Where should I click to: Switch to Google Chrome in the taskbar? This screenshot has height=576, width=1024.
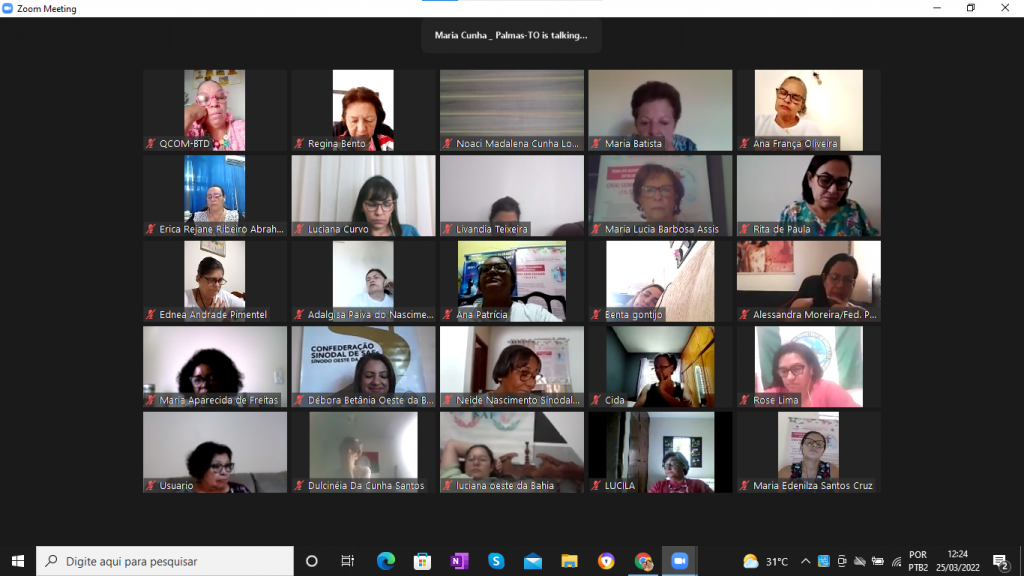(643, 561)
